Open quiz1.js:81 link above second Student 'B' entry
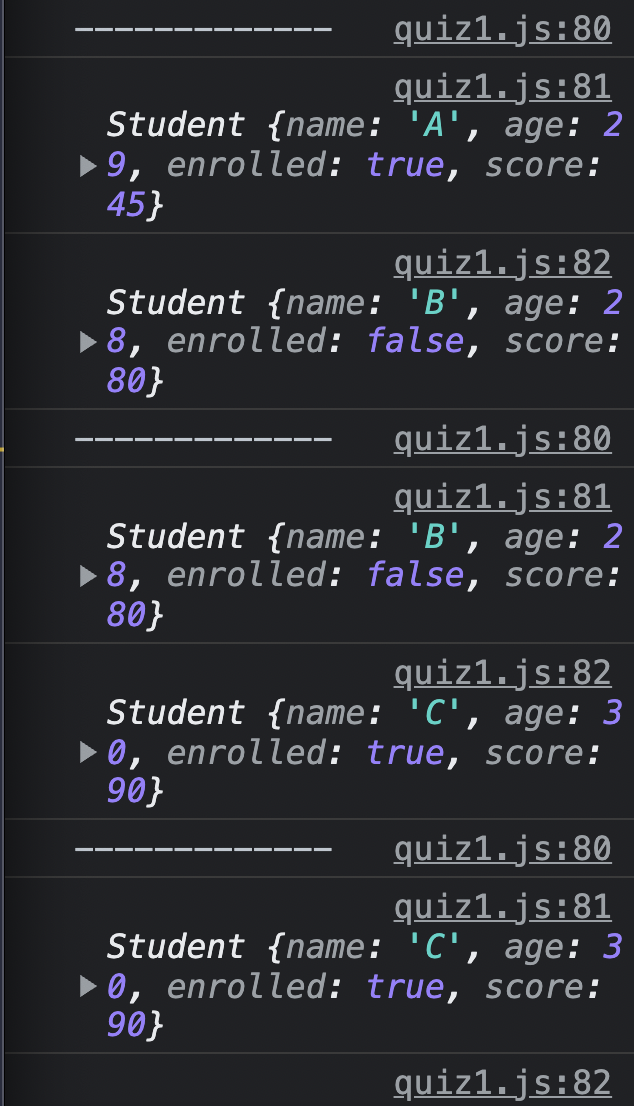The height and width of the screenshot is (1106, 634). click(x=502, y=499)
